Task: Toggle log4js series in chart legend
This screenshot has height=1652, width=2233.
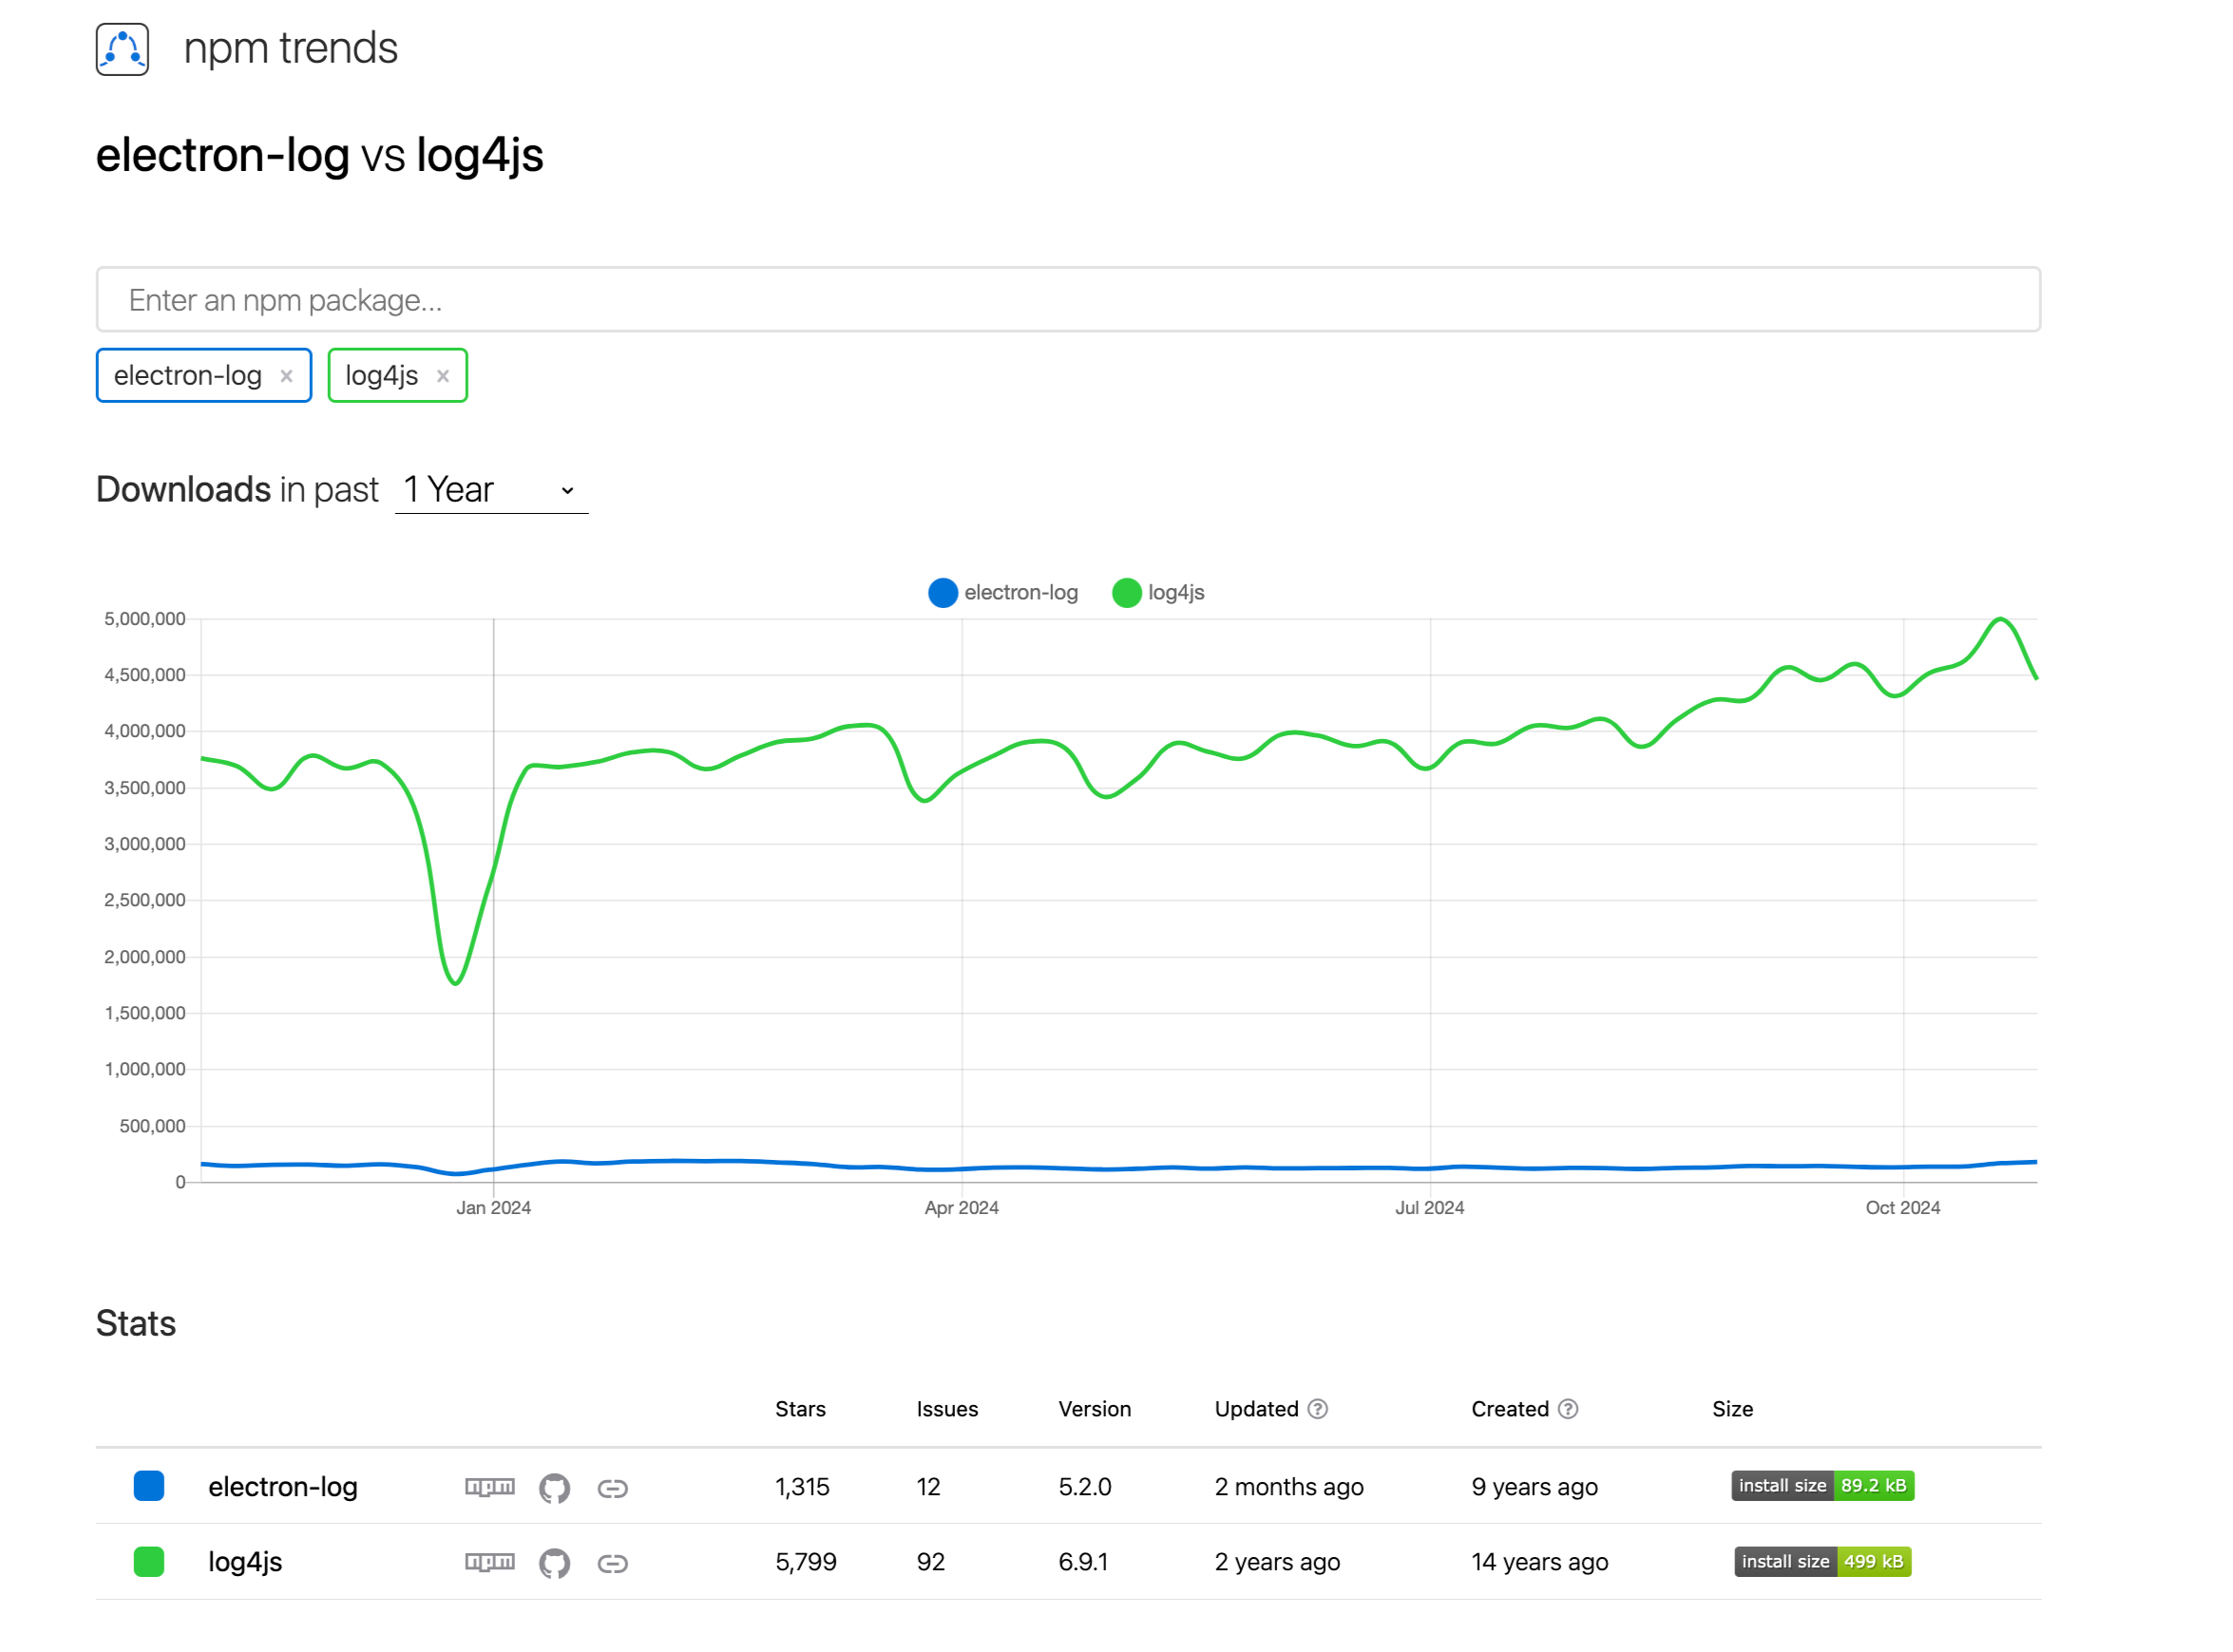Action: point(1158,593)
